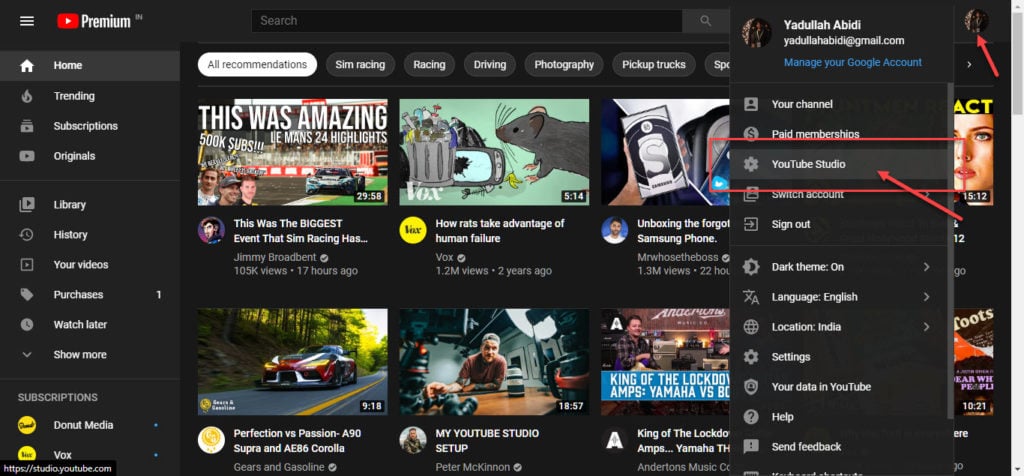1024x476 pixels.
Task: Click the search magnifier button
Action: [x=705, y=21]
